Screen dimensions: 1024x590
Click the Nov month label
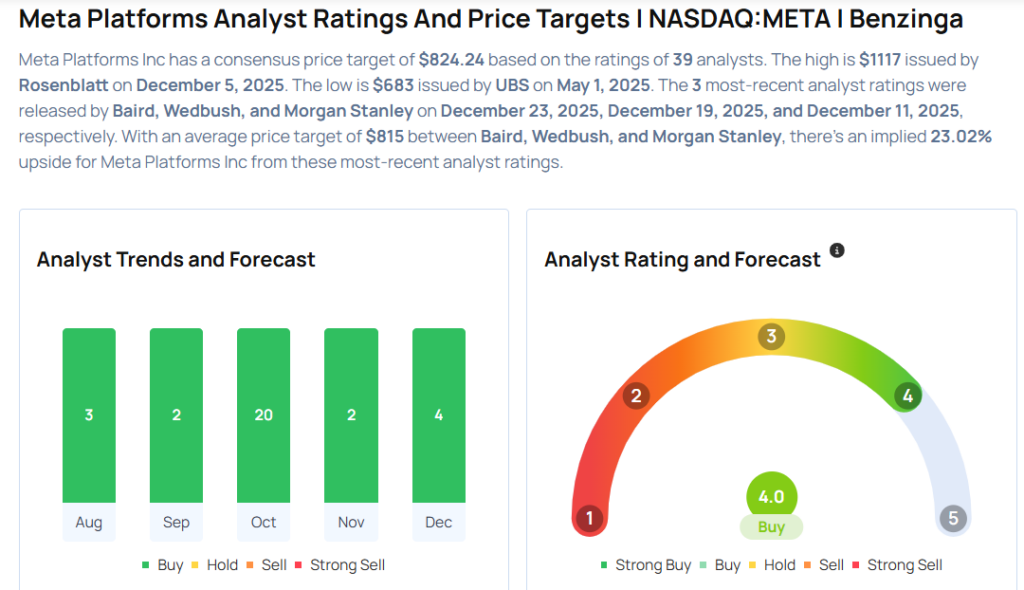click(x=351, y=522)
